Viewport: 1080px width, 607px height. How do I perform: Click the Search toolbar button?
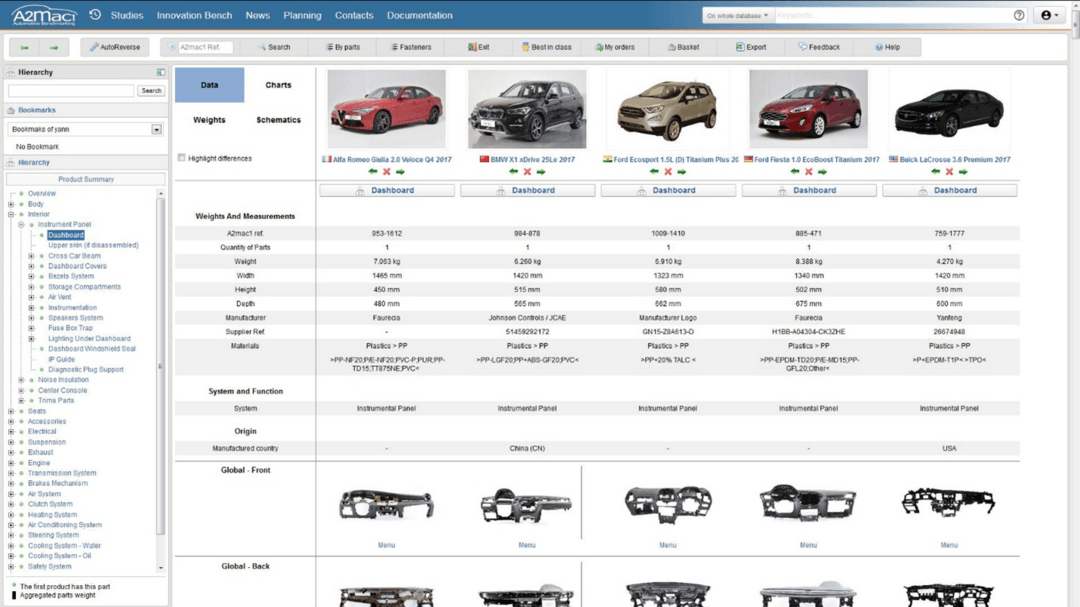pyautogui.click(x=273, y=48)
